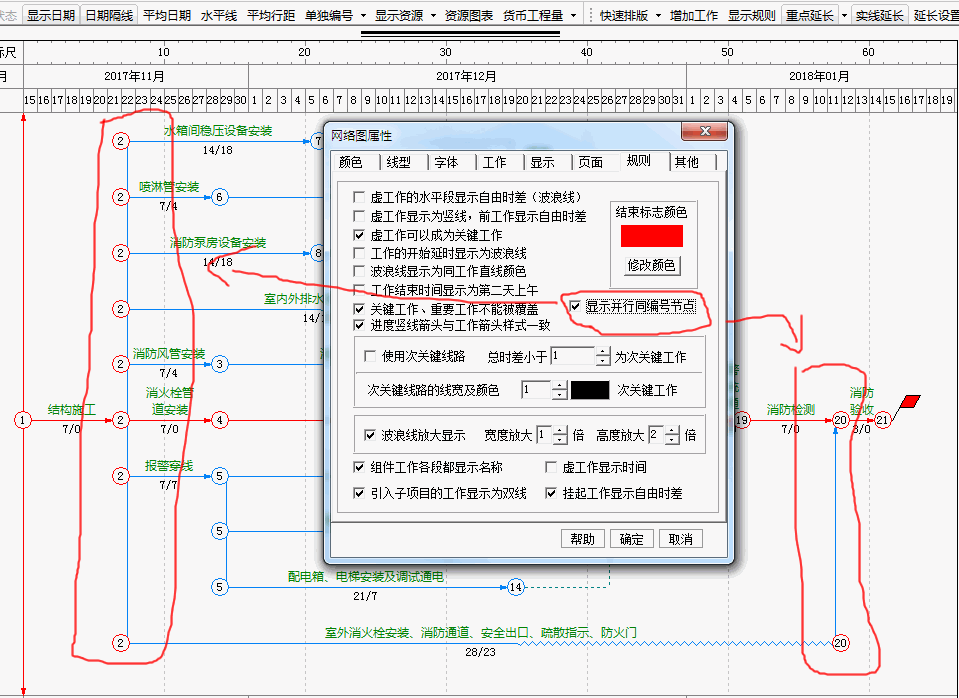The image size is (959, 698).
Task: Open 货币工程量 dropdown arrow
Action: 574,15
